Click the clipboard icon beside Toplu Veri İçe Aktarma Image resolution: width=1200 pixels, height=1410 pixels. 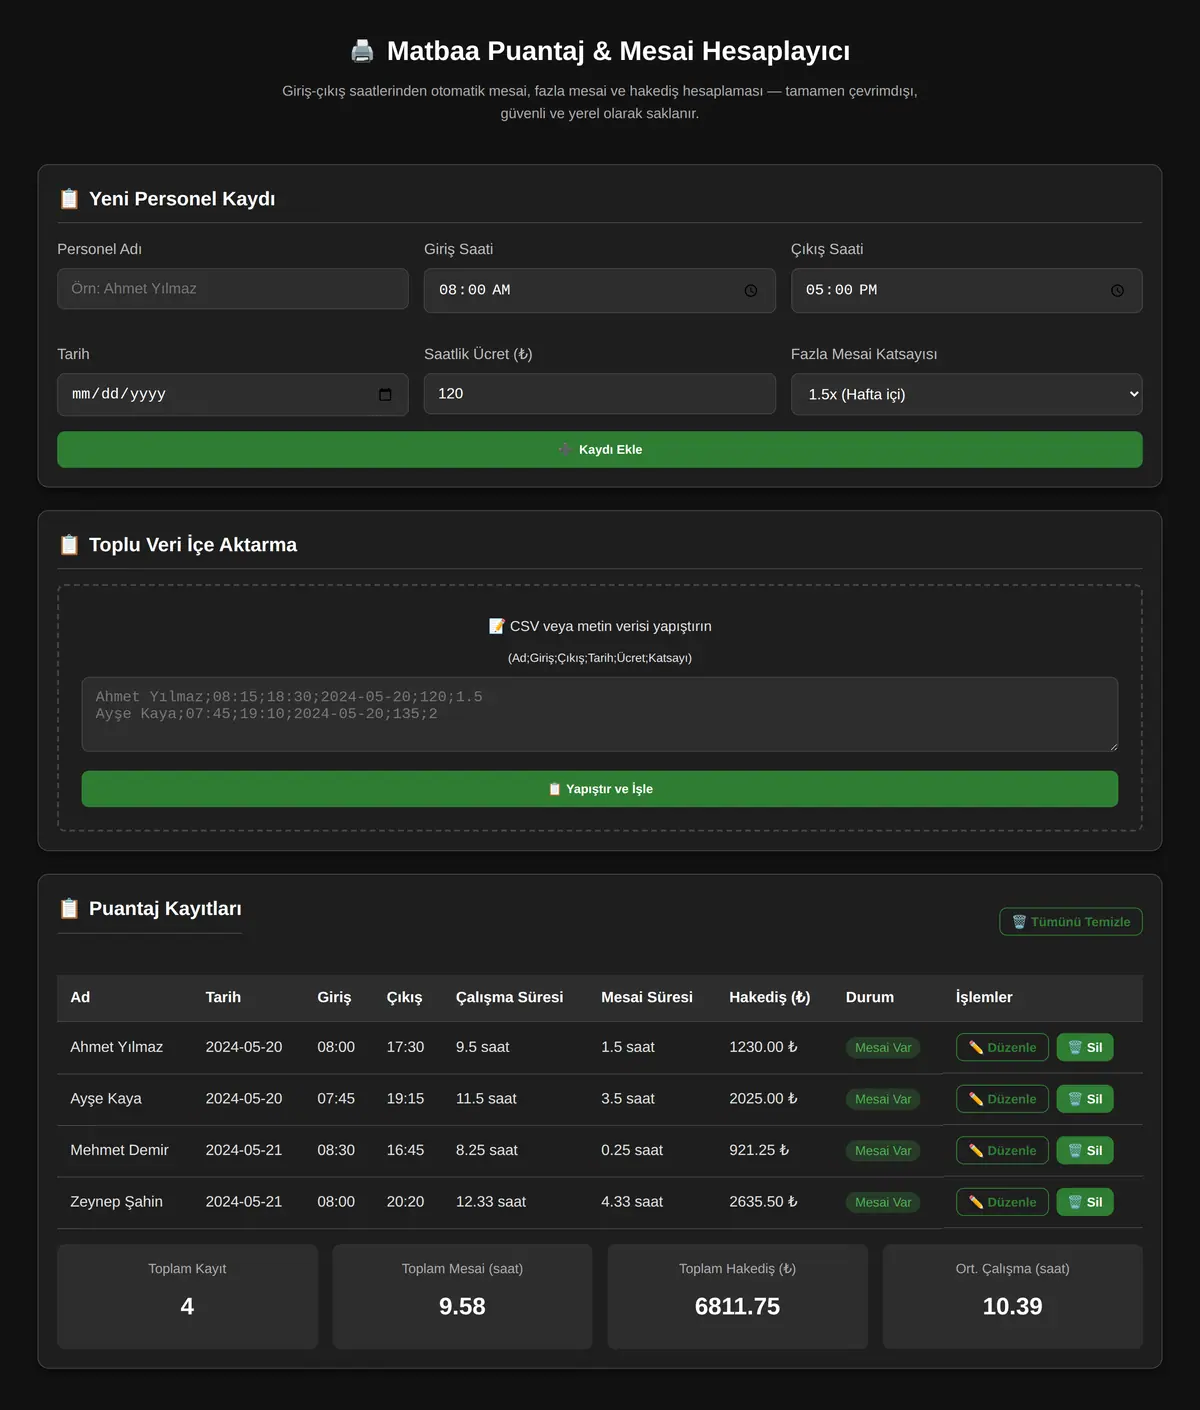[x=69, y=545]
